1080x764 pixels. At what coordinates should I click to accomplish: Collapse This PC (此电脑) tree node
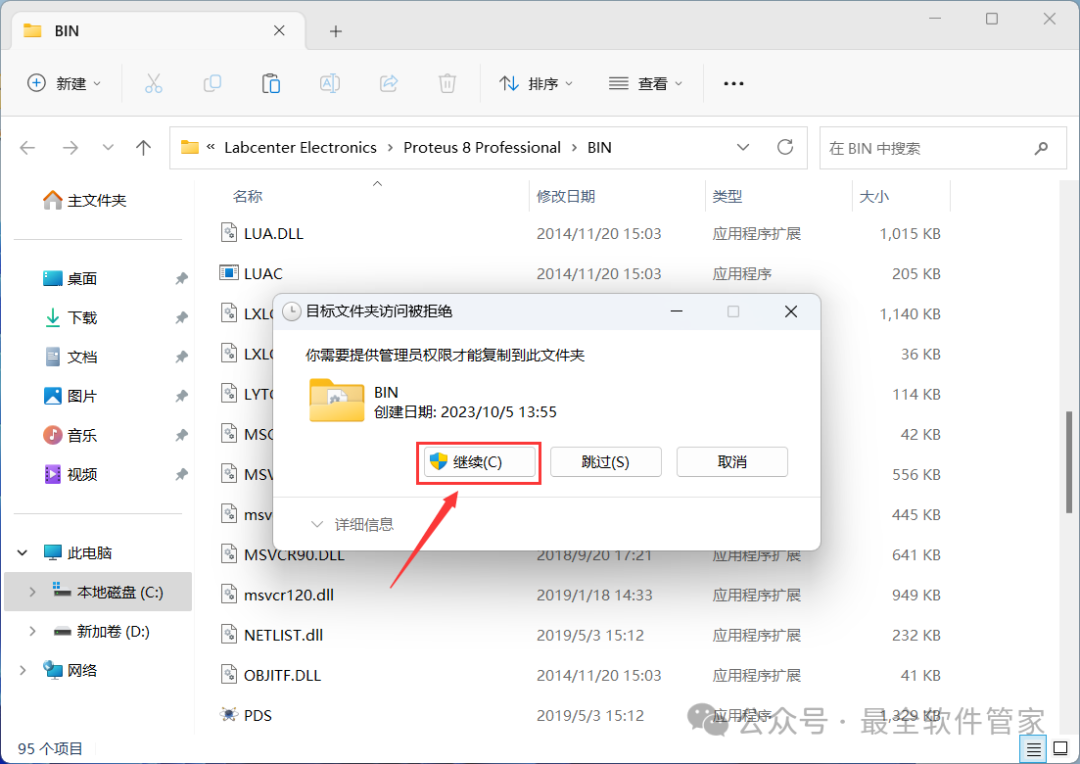[23, 553]
